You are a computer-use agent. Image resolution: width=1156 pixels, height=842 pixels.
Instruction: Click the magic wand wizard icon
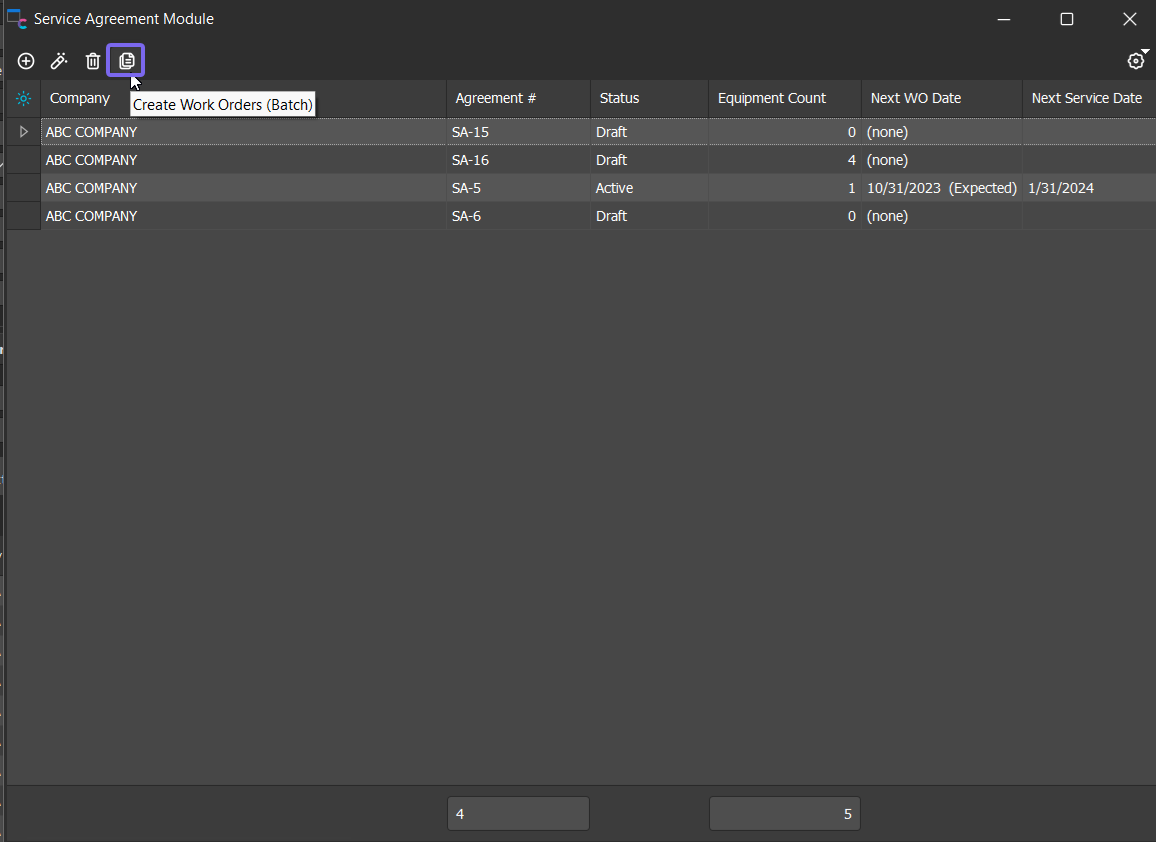(x=59, y=61)
